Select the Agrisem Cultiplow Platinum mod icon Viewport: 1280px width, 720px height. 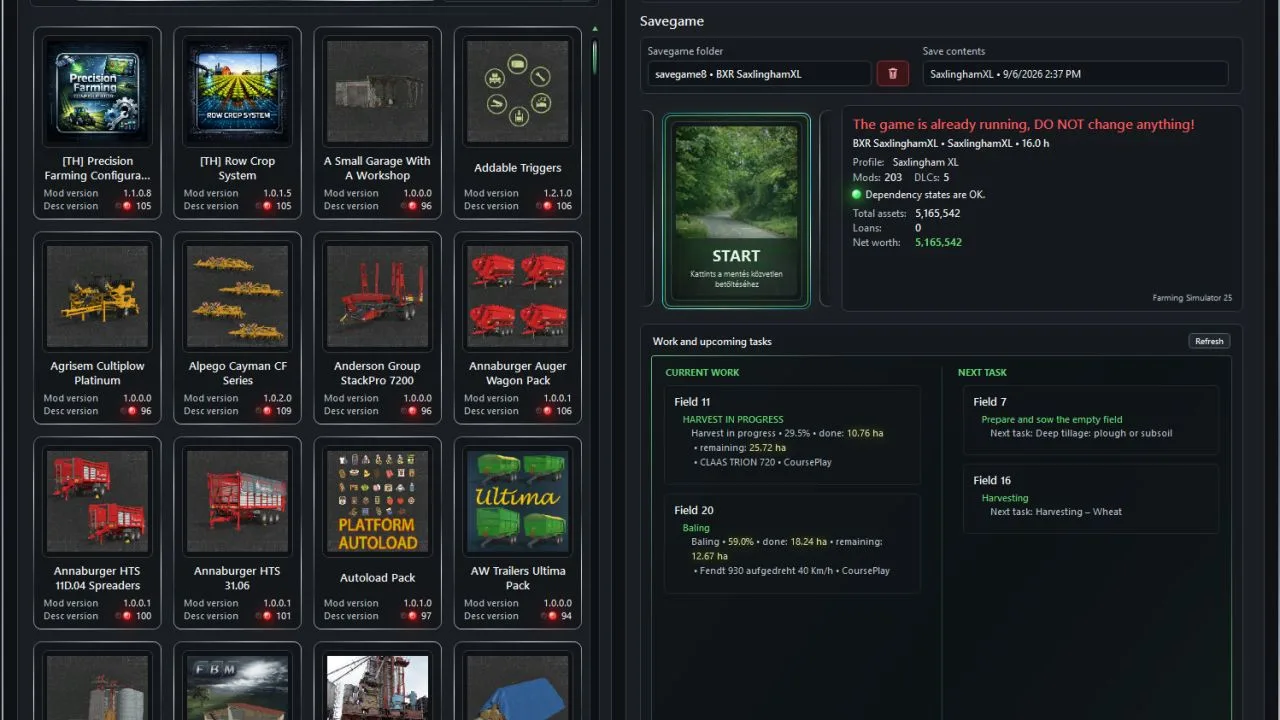tap(97, 296)
